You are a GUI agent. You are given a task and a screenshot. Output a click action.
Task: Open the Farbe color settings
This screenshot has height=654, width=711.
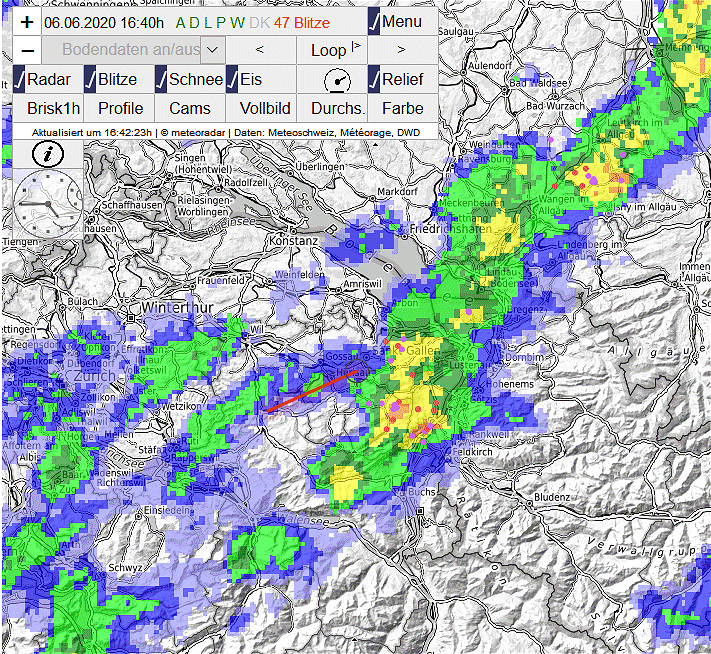click(x=403, y=108)
